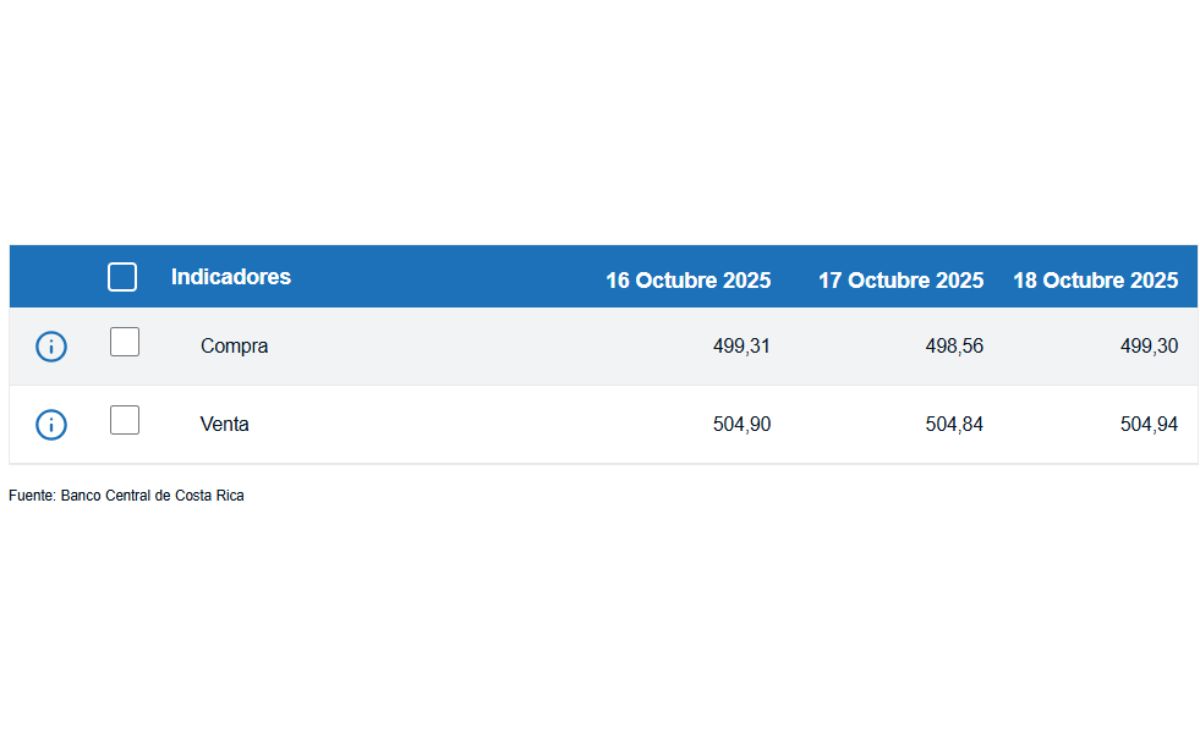Select the 16 Octubre 2025 column header

pyautogui.click(x=688, y=280)
